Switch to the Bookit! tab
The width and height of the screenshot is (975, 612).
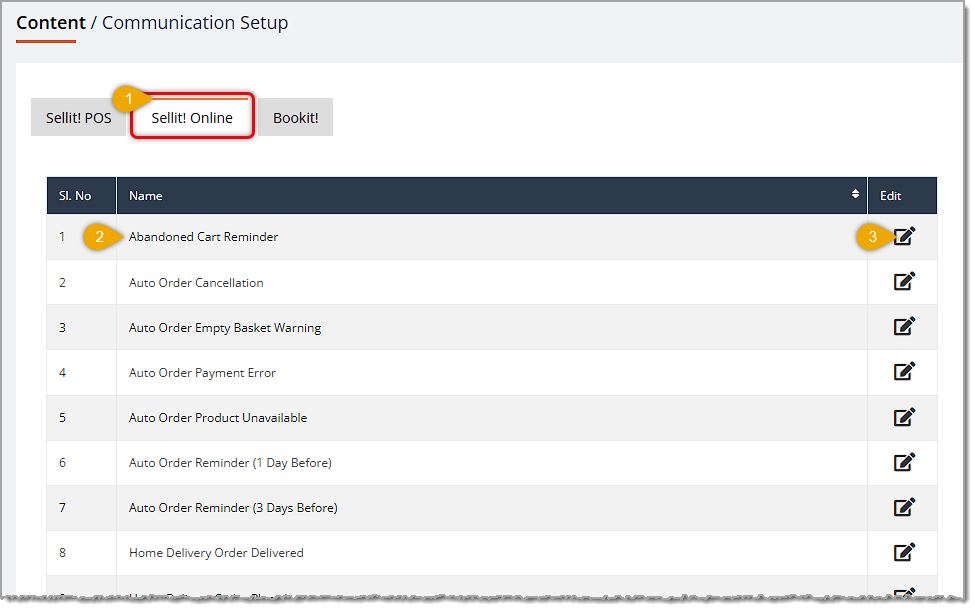click(x=295, y=118)
